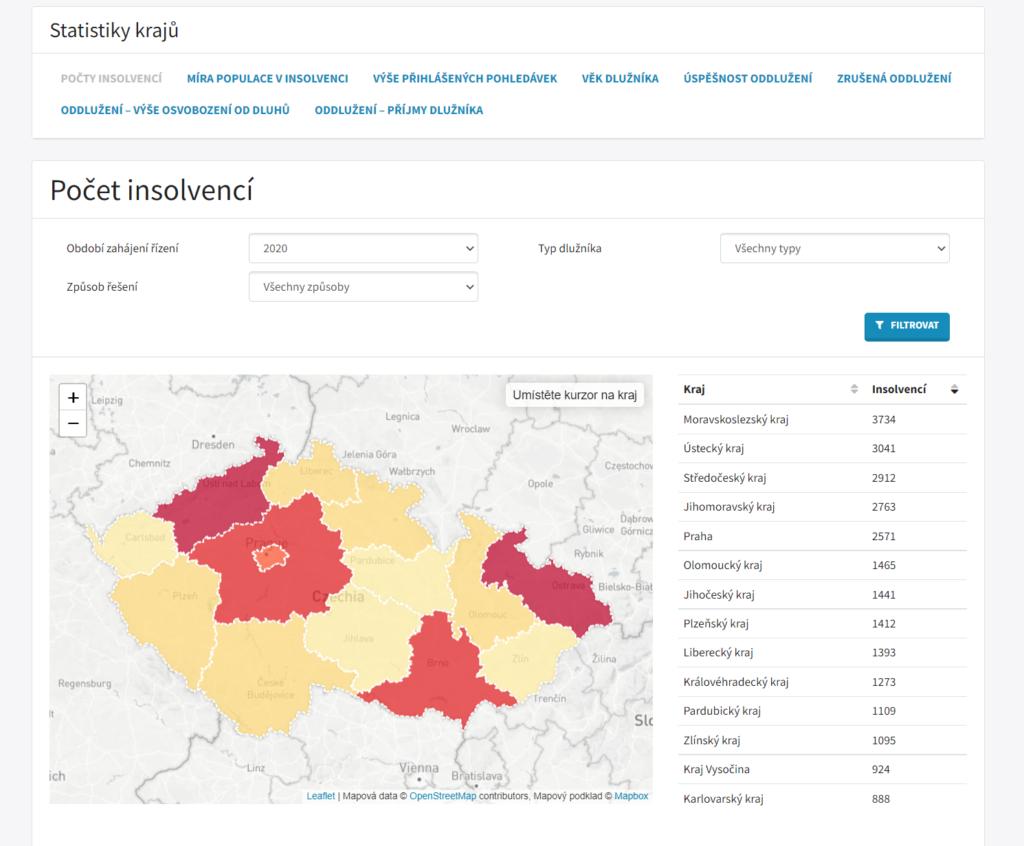
Task: Follow the Mapbox attribution link
Action: click(631, 796)
